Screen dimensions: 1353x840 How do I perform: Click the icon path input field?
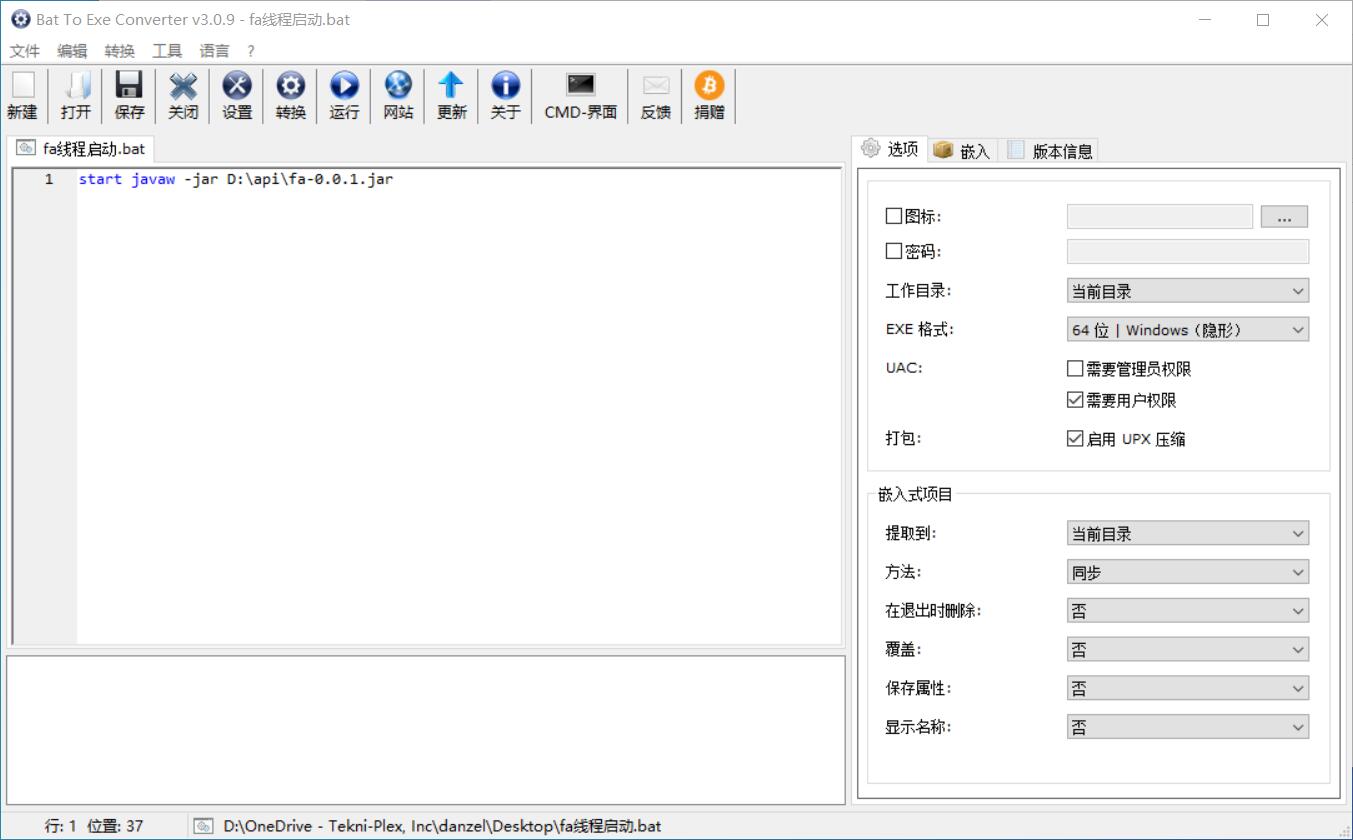click(1160, 216)
